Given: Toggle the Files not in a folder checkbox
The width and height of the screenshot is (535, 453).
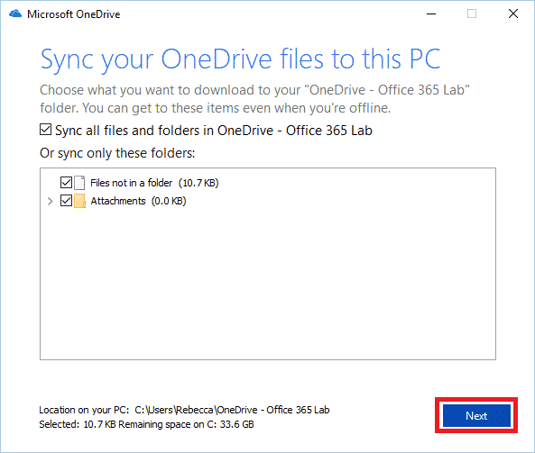Looking at the screenshot, I should point(66,182).
